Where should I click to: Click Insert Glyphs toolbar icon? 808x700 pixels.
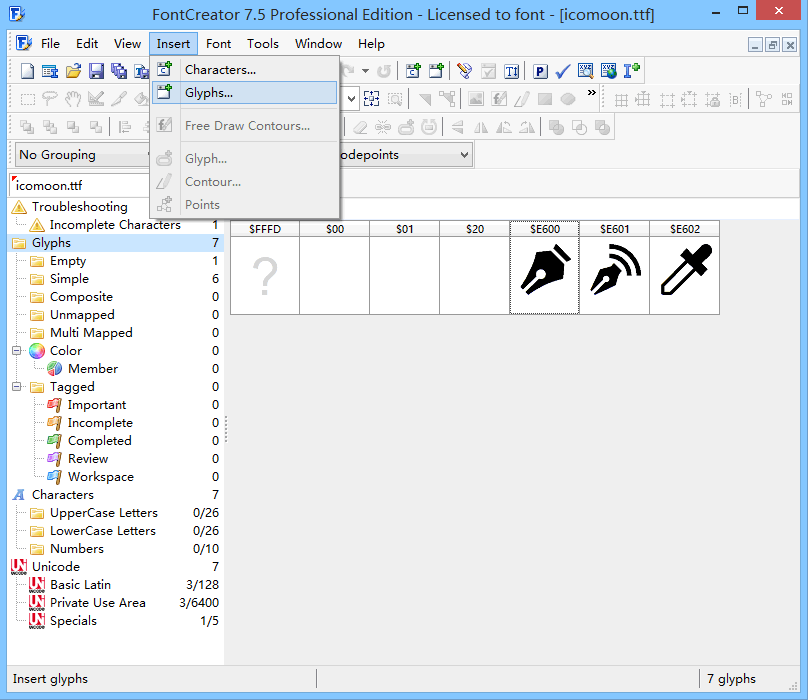[x=436, y=71]
